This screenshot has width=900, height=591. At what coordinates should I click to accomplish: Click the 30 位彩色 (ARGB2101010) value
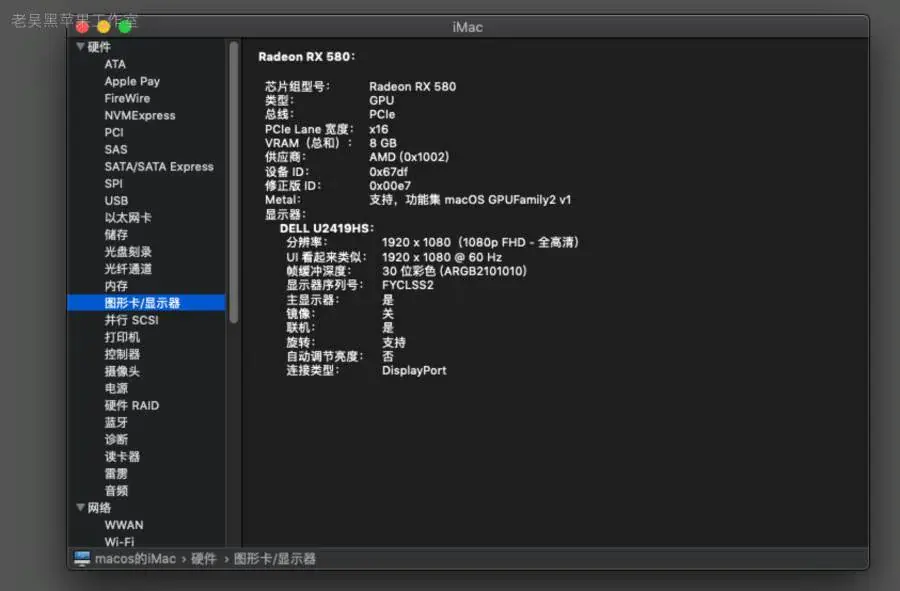click(x=454, y=271)
